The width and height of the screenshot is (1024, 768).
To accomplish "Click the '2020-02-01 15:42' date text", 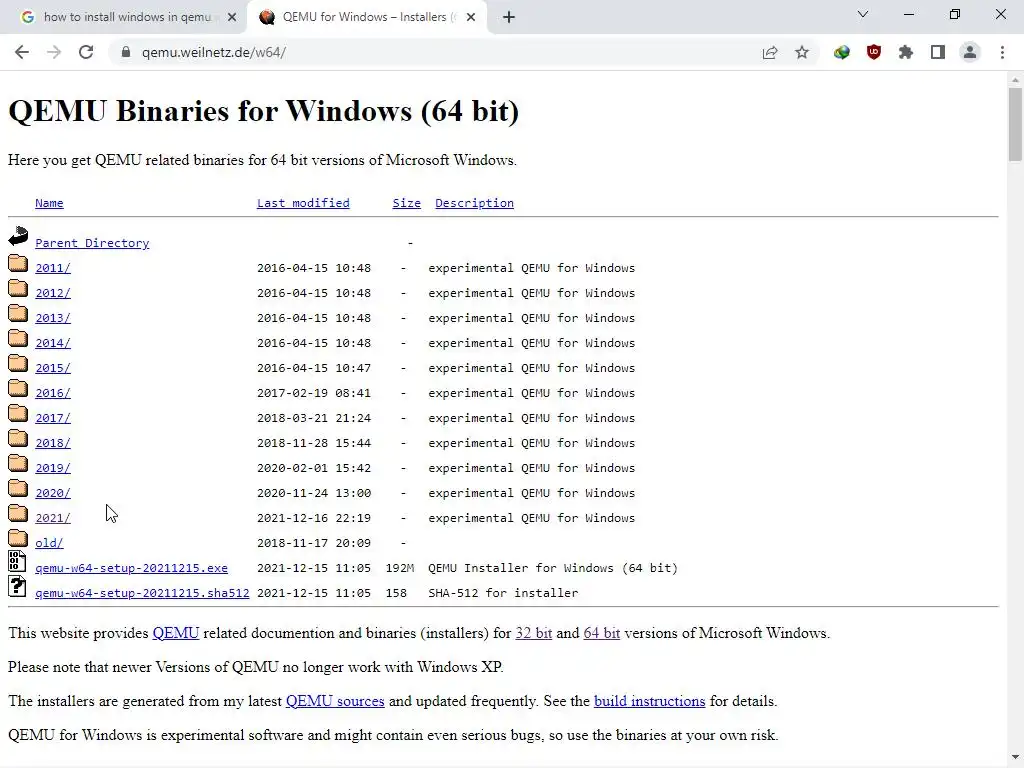I will click(313, 468).
